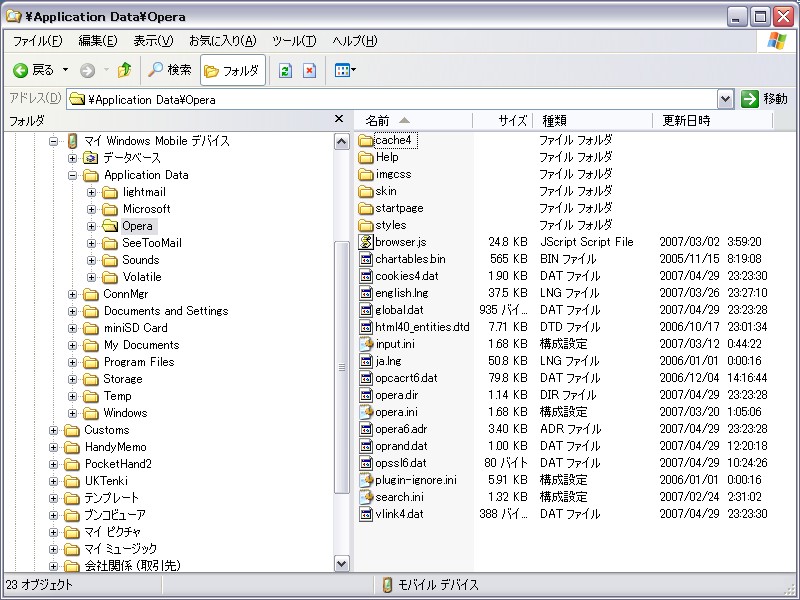The width and height of the screenshot is (800, 600).
Task: Open the back history dropdown arrow
Action: point(65,70)
